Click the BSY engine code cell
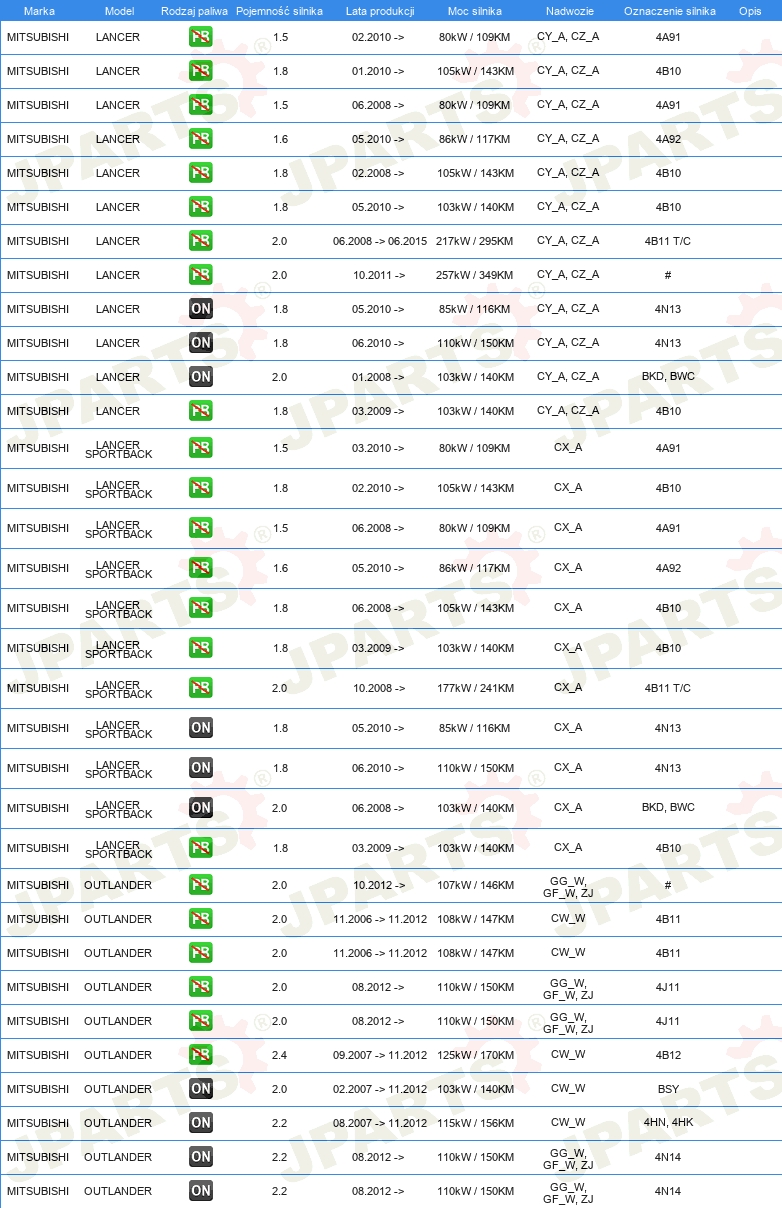This screenshot has width=782, height=1208. click(x=668, y=1089)
